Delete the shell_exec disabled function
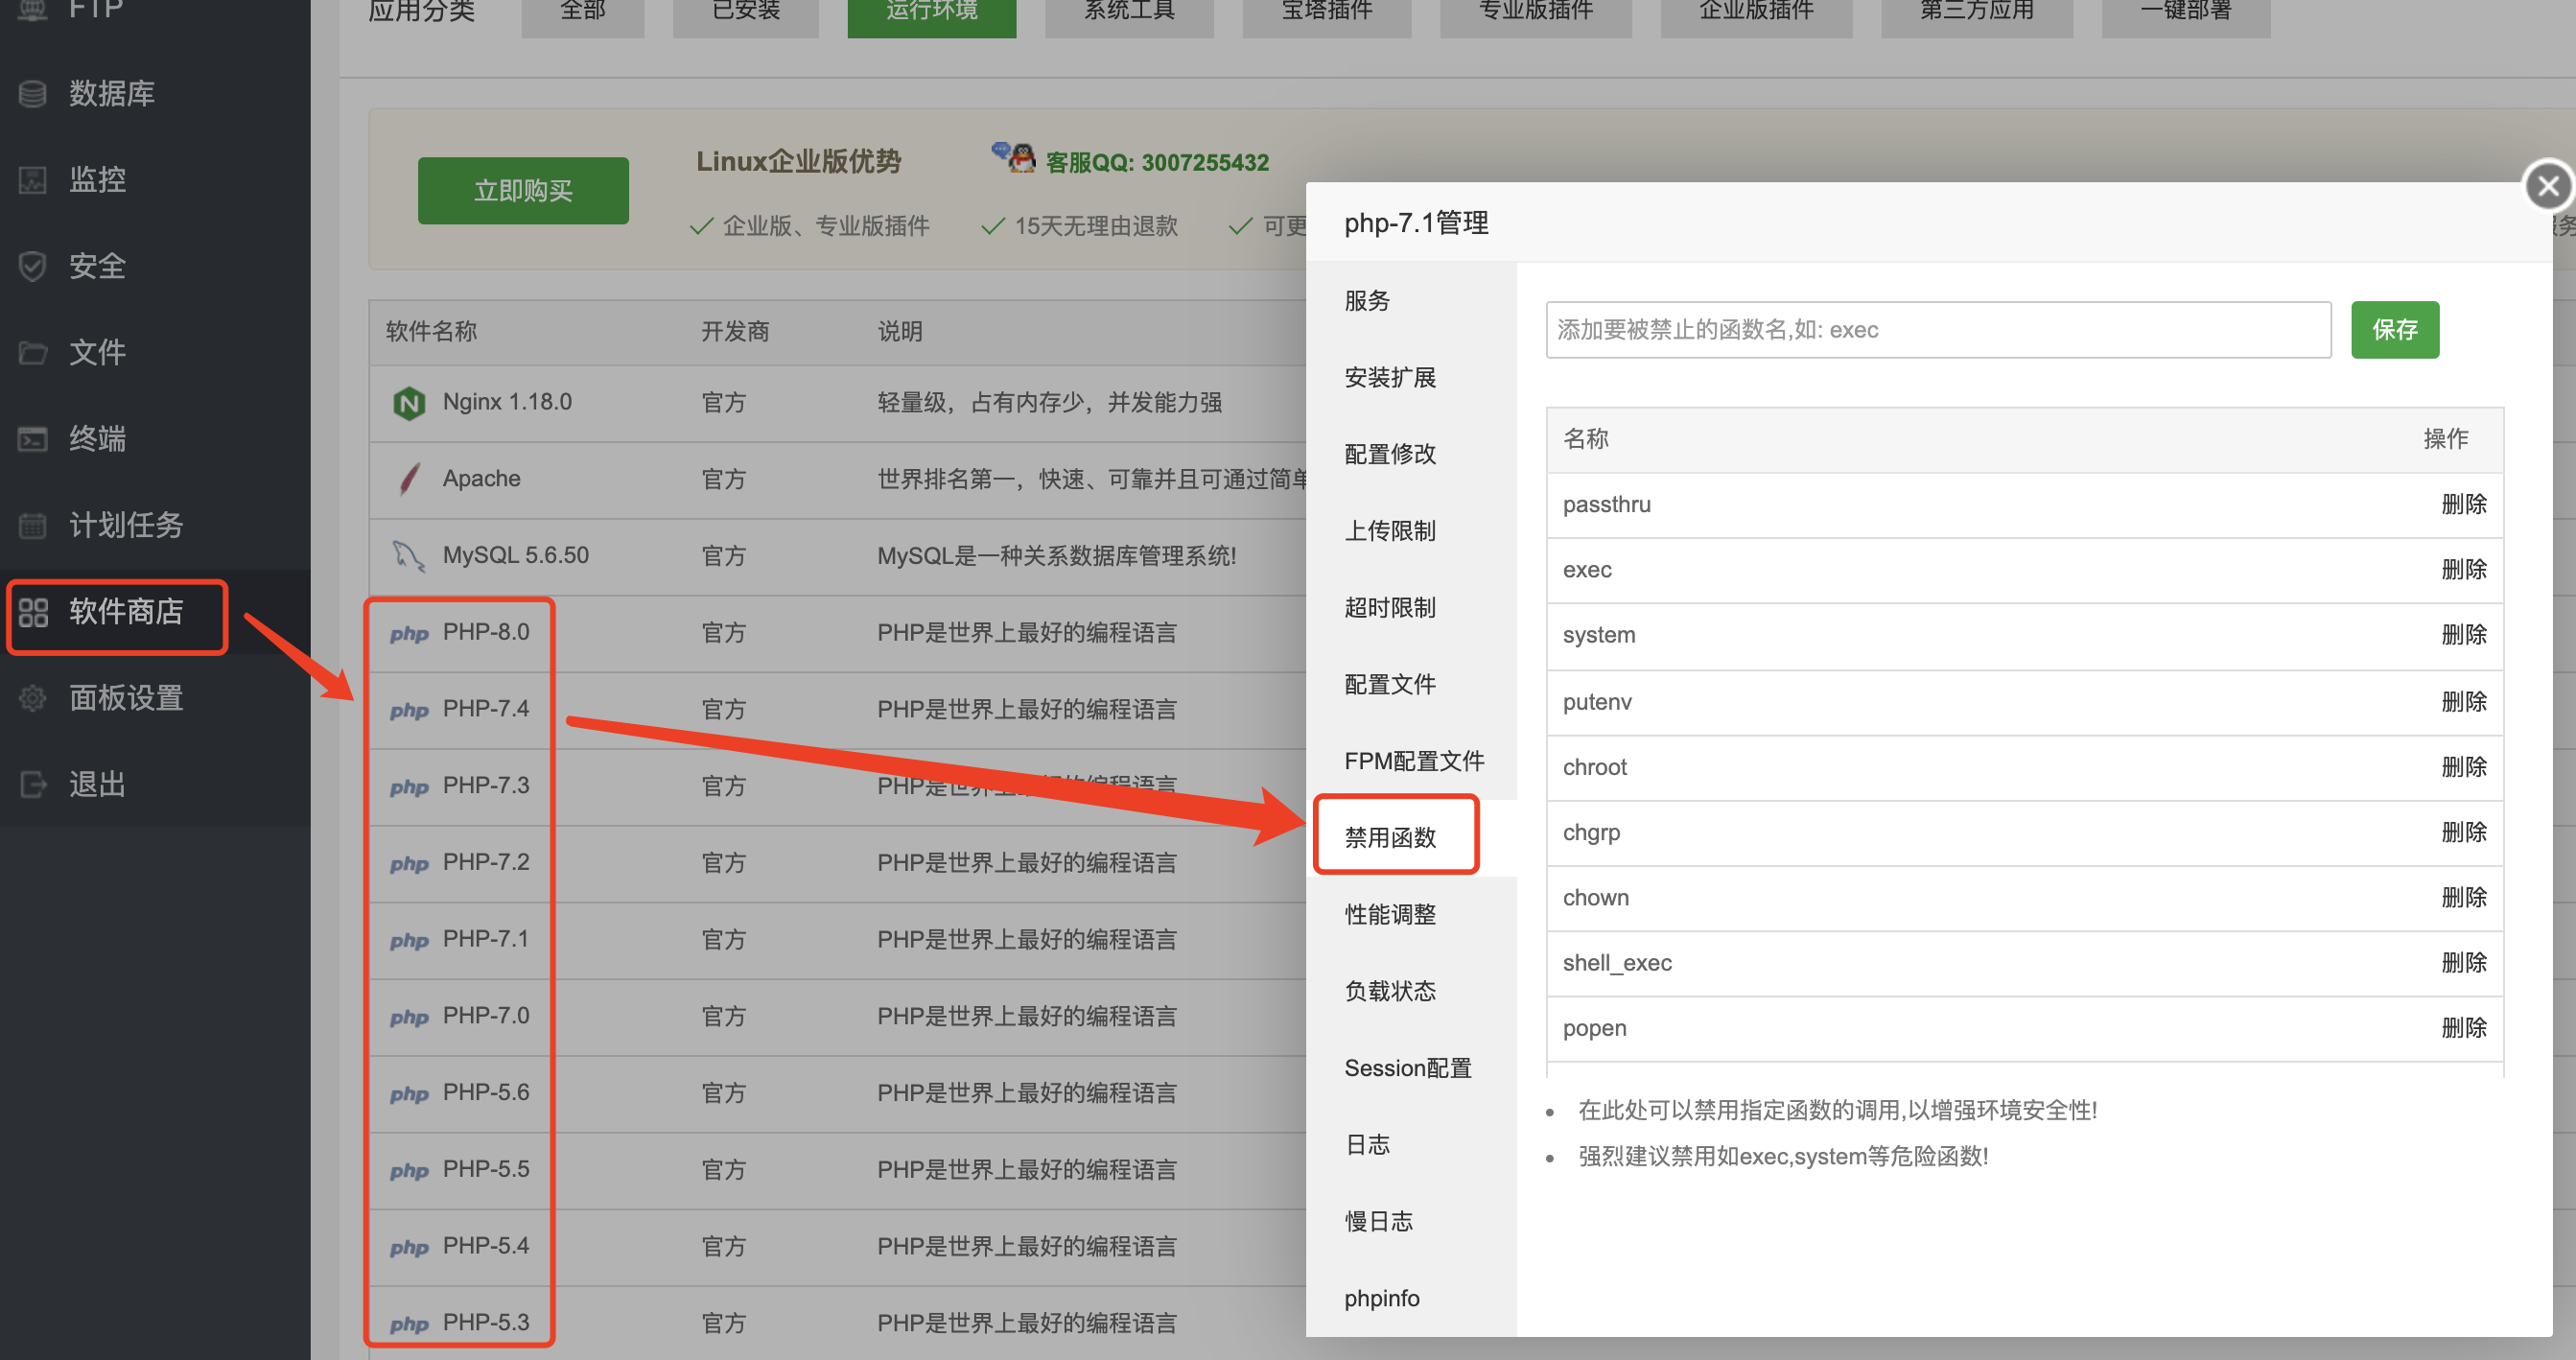 coord(2463,963)
